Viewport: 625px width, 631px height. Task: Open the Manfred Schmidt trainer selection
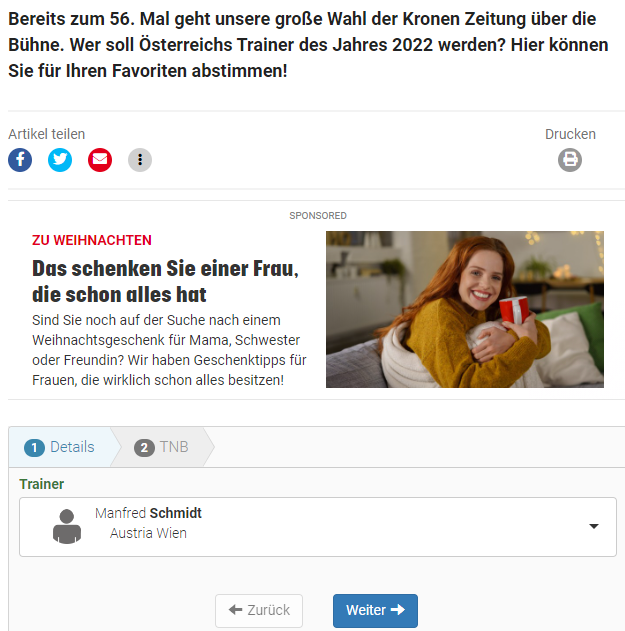(318, 527)
